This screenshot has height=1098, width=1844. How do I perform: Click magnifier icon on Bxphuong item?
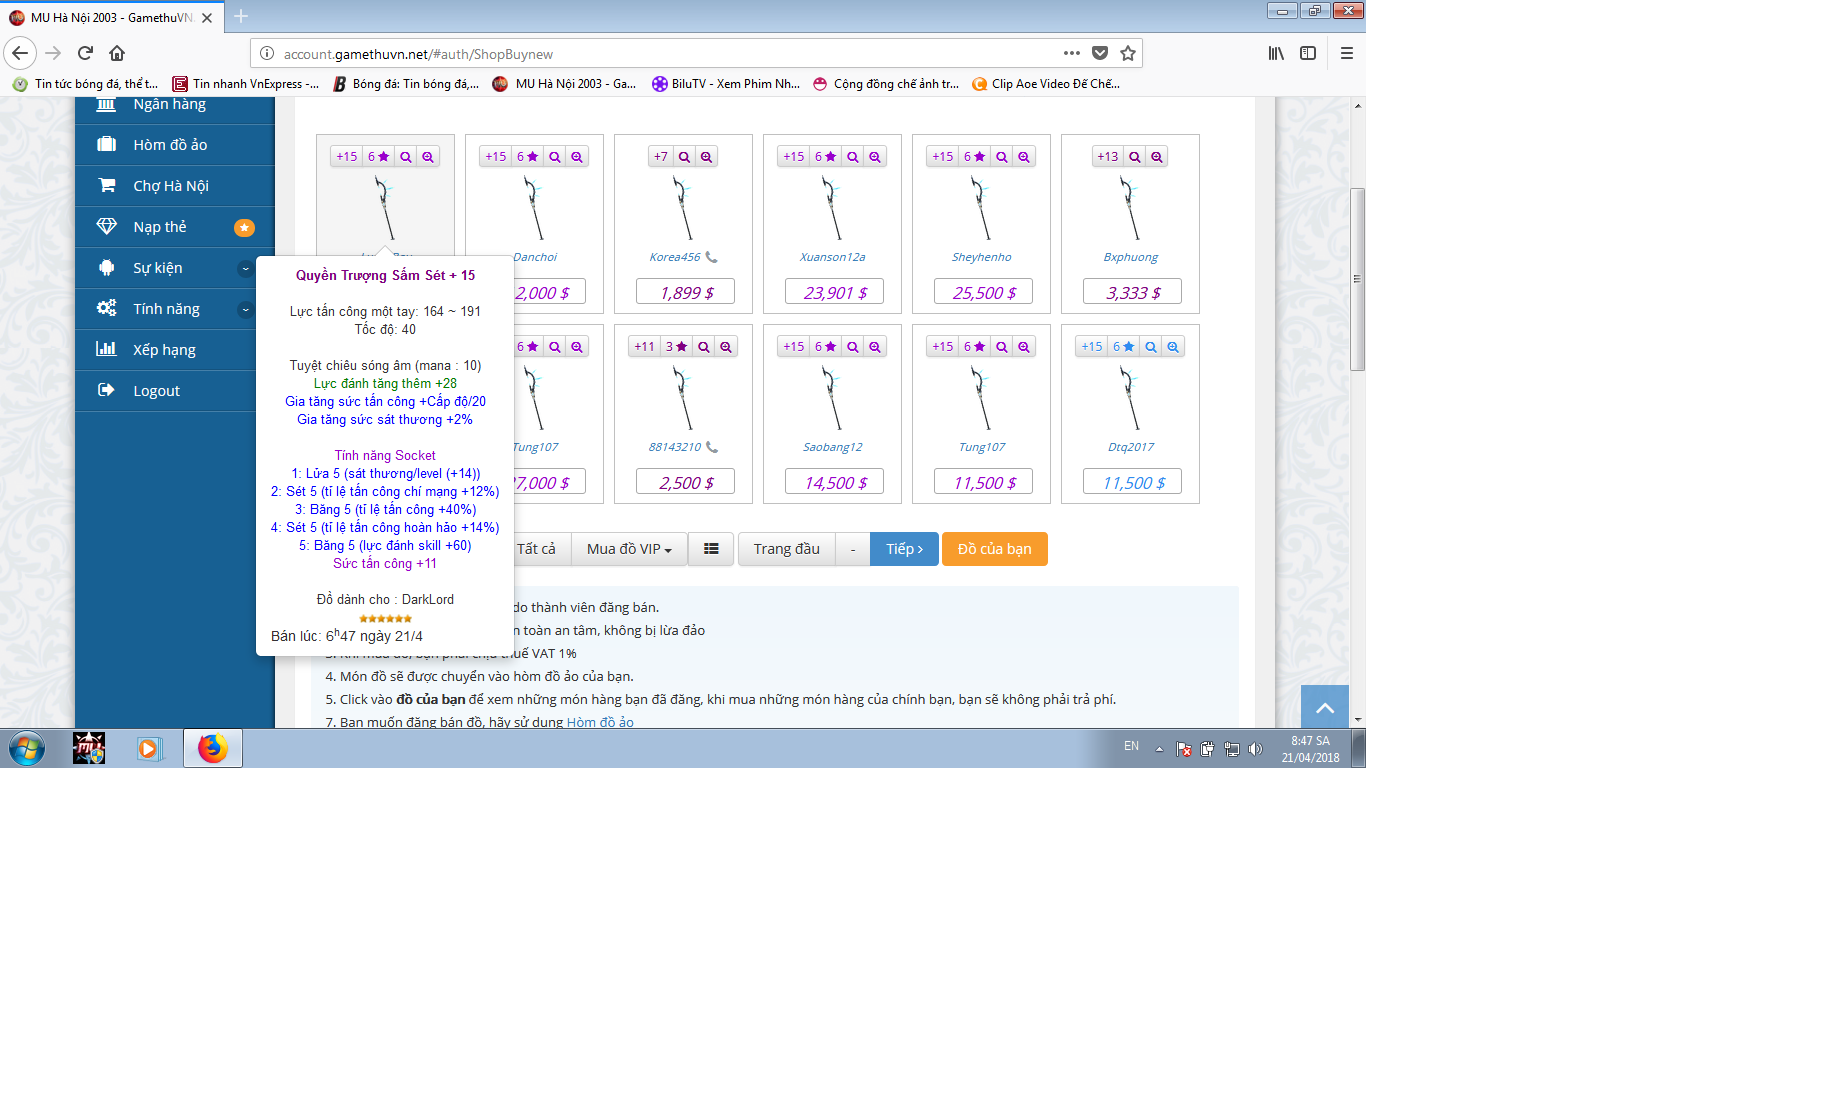pyautogui.click(x=1135, y=157)
